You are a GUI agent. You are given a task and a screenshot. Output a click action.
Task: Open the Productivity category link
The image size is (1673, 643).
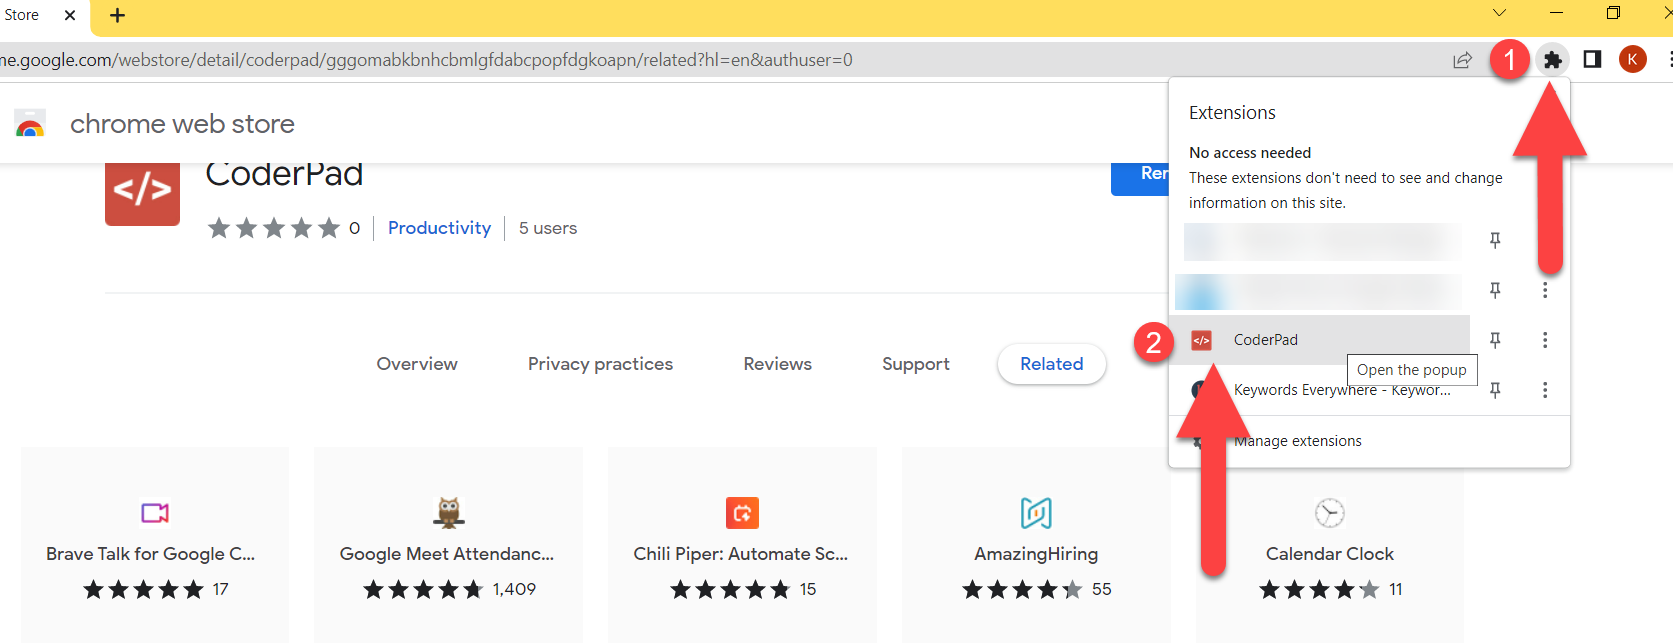439,228
